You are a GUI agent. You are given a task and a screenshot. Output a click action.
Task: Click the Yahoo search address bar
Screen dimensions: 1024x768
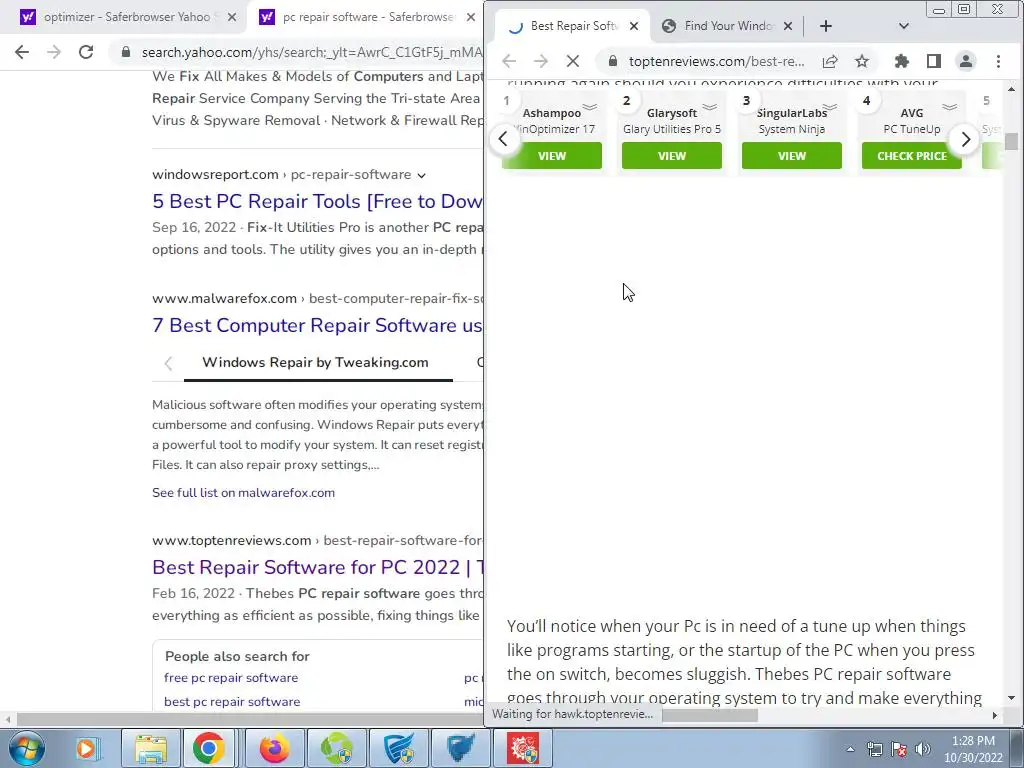click(x=312, y=52)
